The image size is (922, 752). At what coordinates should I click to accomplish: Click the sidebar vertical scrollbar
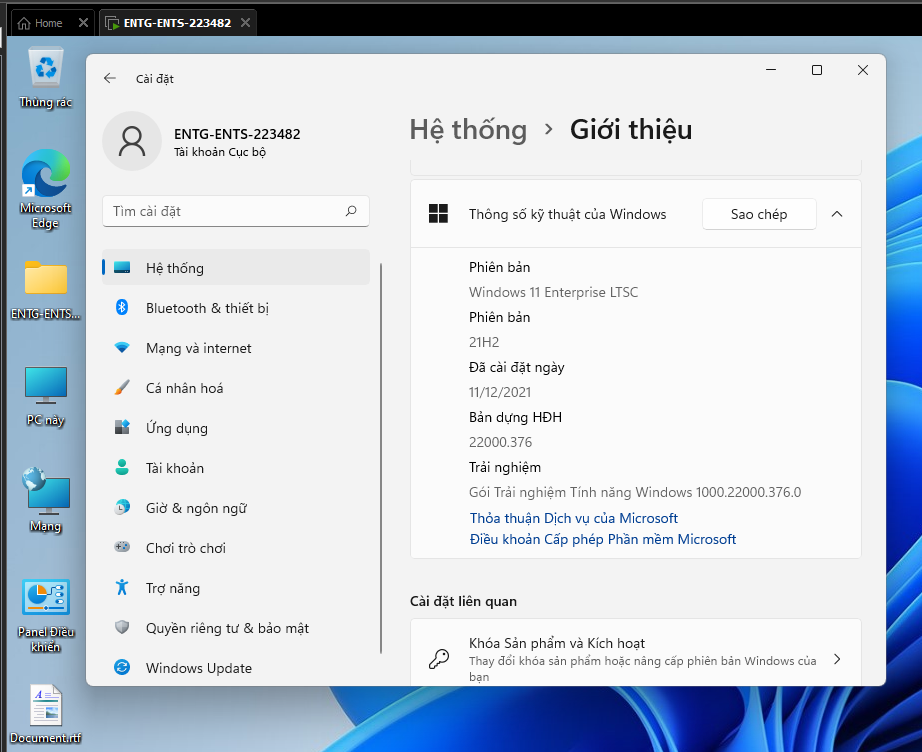[381, 458]
